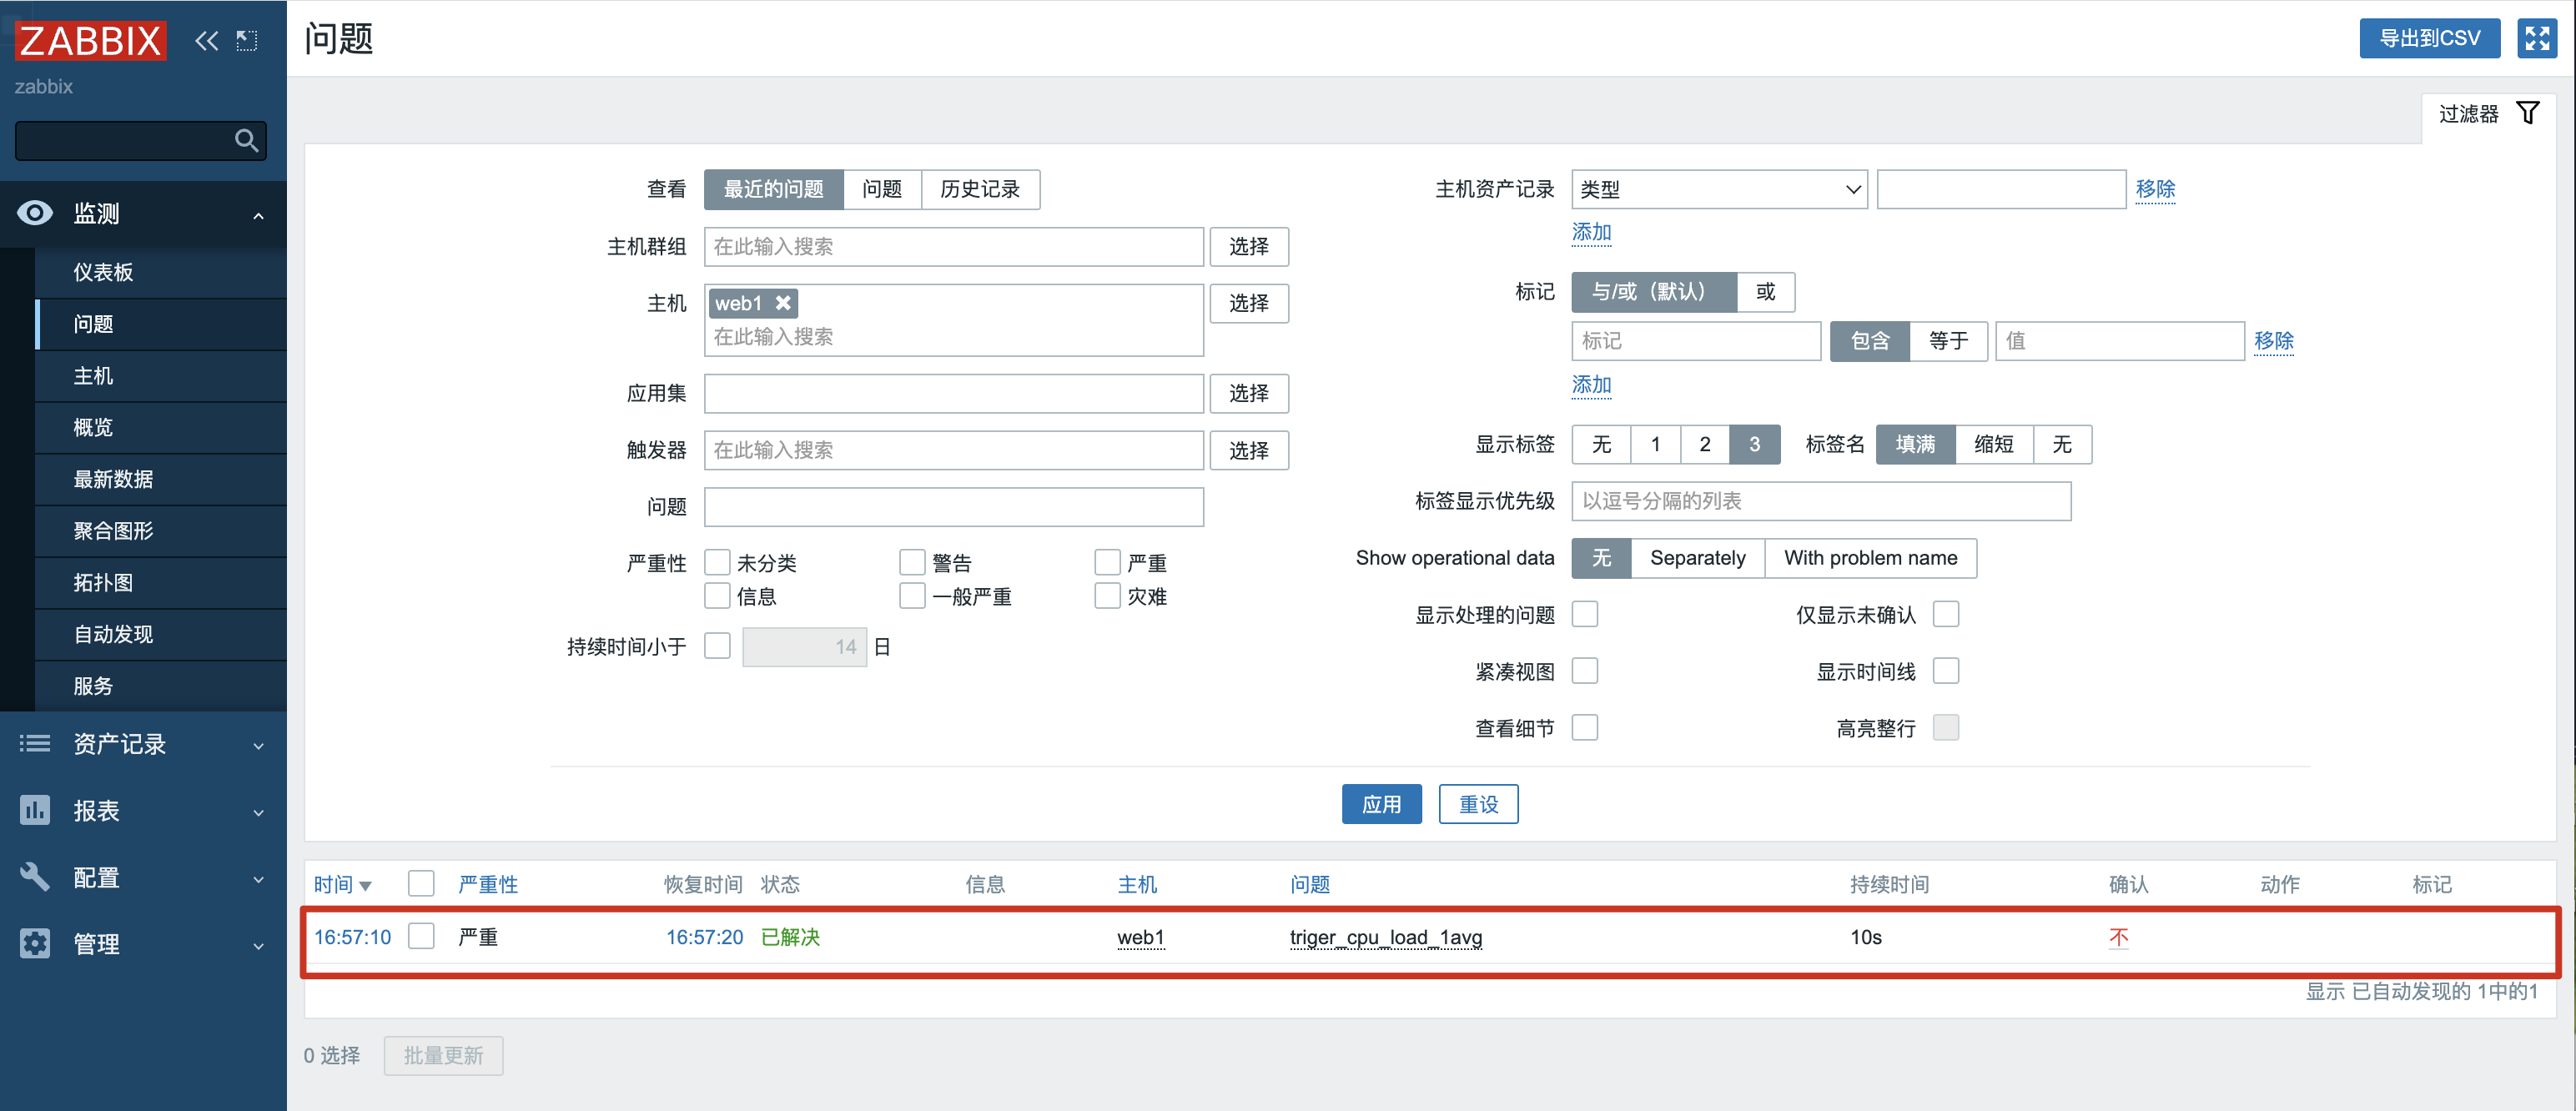Image resolution: width=2576 pixels, height=1111 pixels.
Task: Click the eye icon next to 监测
Action: click(35, 213)
